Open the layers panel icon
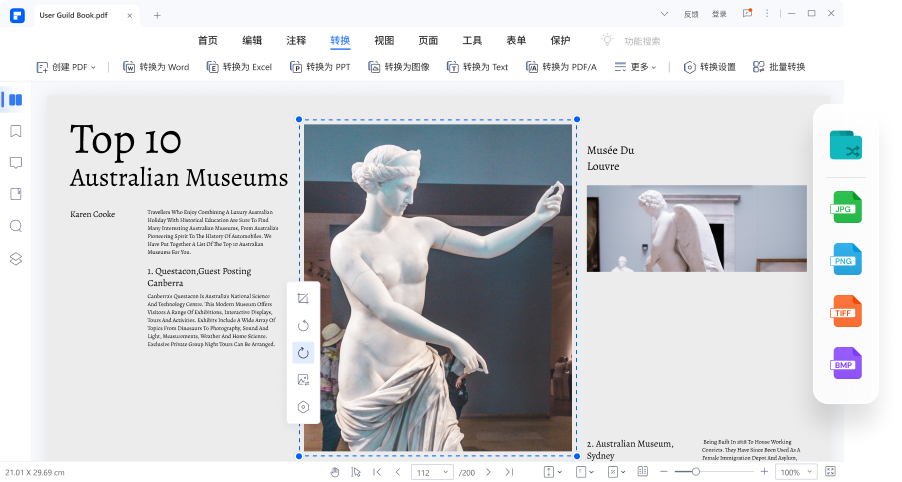Image resolution: width=902 pixels, height=482 pixels. coord(15,258)
